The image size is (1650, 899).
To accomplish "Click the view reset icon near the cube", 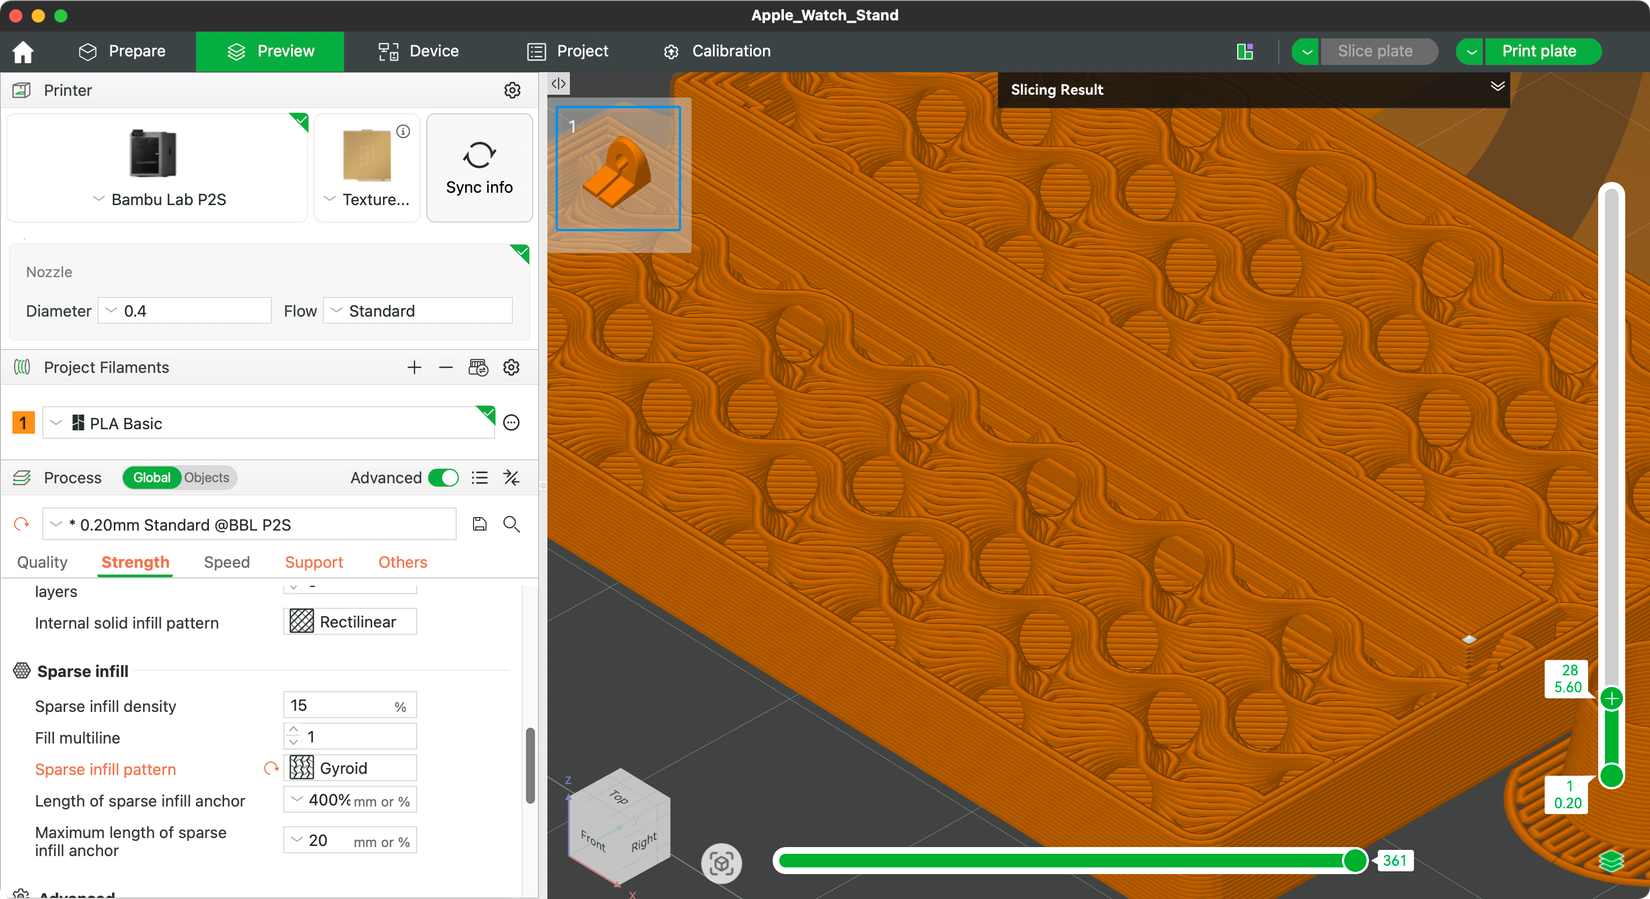I will click(x=721, y=863).
